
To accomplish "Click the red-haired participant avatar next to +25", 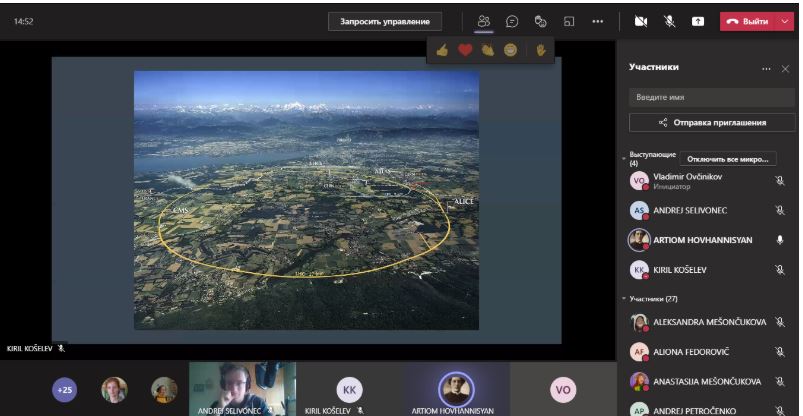I will tap(114, 390).
